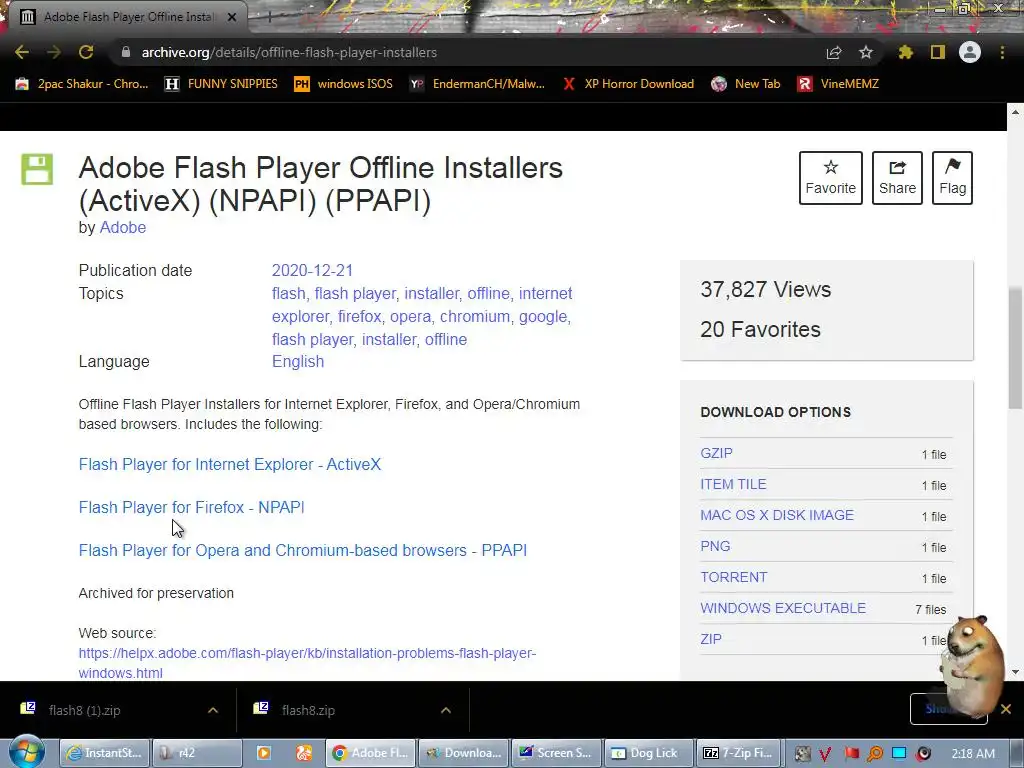This screenshot has height=768, width=1024.
Task: Share this page from address bar
Action: [x=834, y=52]
